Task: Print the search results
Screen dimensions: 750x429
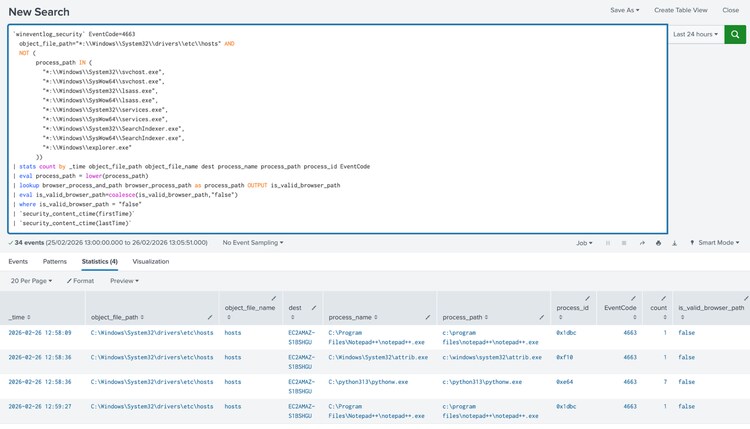Action: point(658,243)
